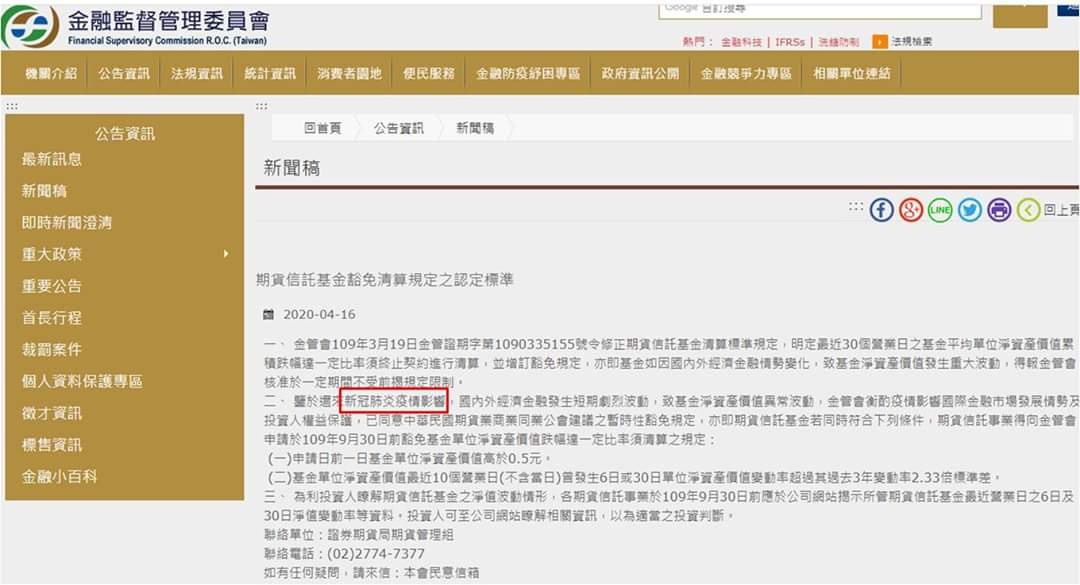1080x585 pixels.
Task: Click the FSC logo in header
Action: pyautogui.click(x=30, y=27)
